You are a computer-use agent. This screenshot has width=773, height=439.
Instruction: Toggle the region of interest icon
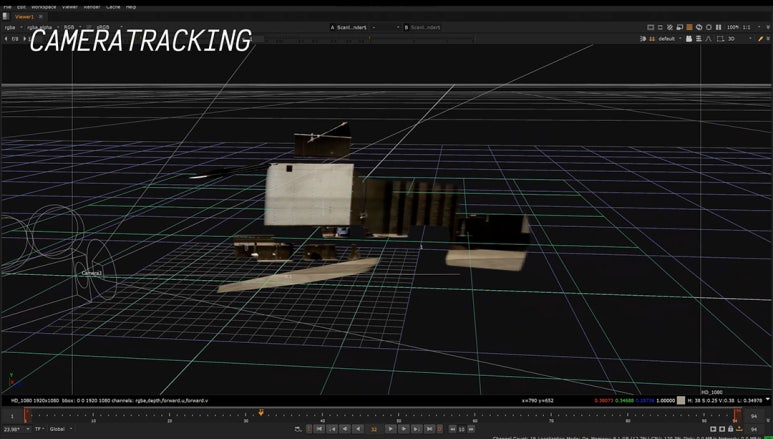[x=660, y=27]
